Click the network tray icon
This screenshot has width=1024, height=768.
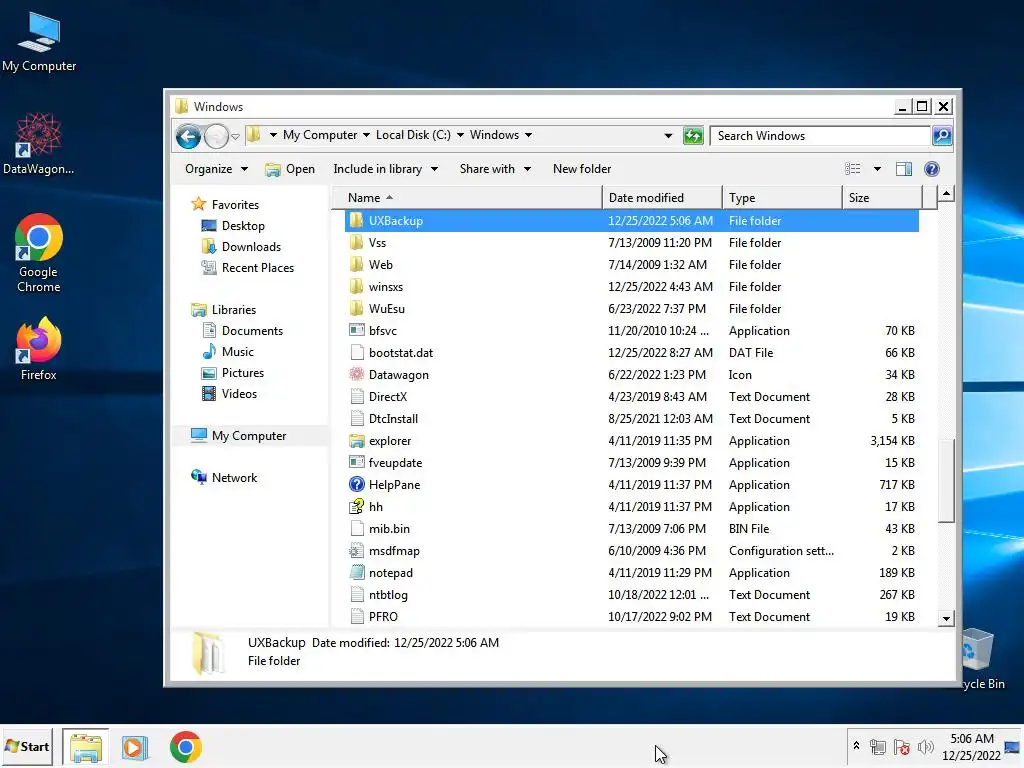(878, 747)
